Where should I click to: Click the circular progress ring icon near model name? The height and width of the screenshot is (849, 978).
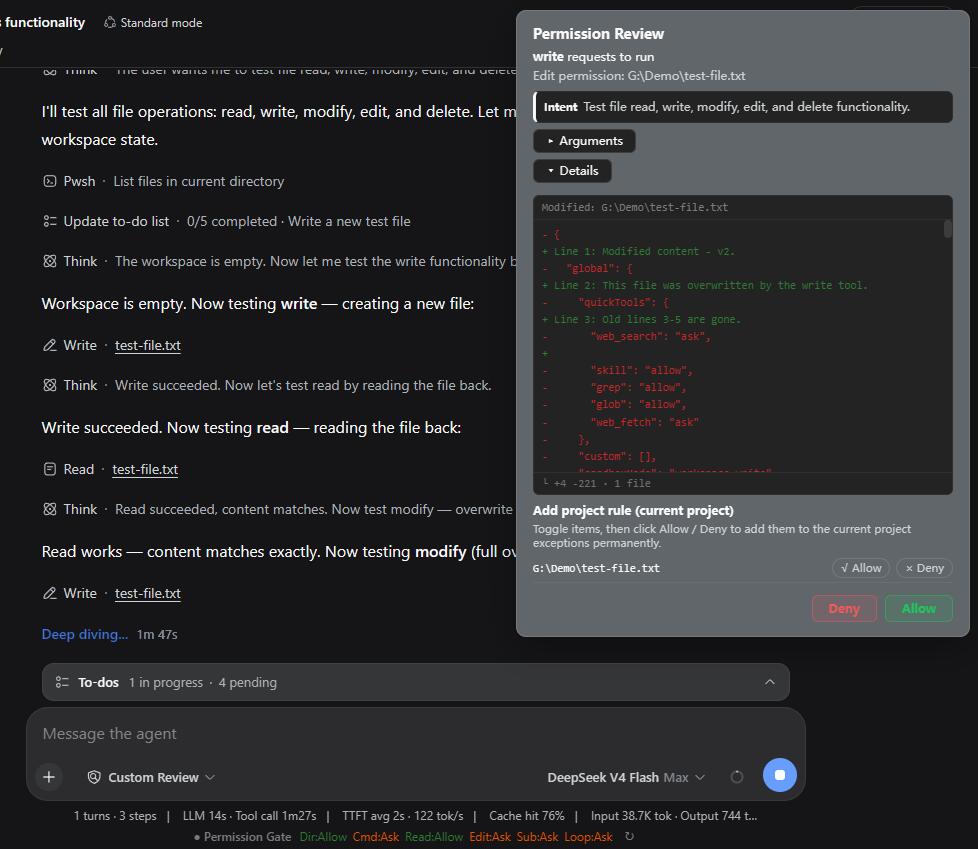click(x=737, y=777)
